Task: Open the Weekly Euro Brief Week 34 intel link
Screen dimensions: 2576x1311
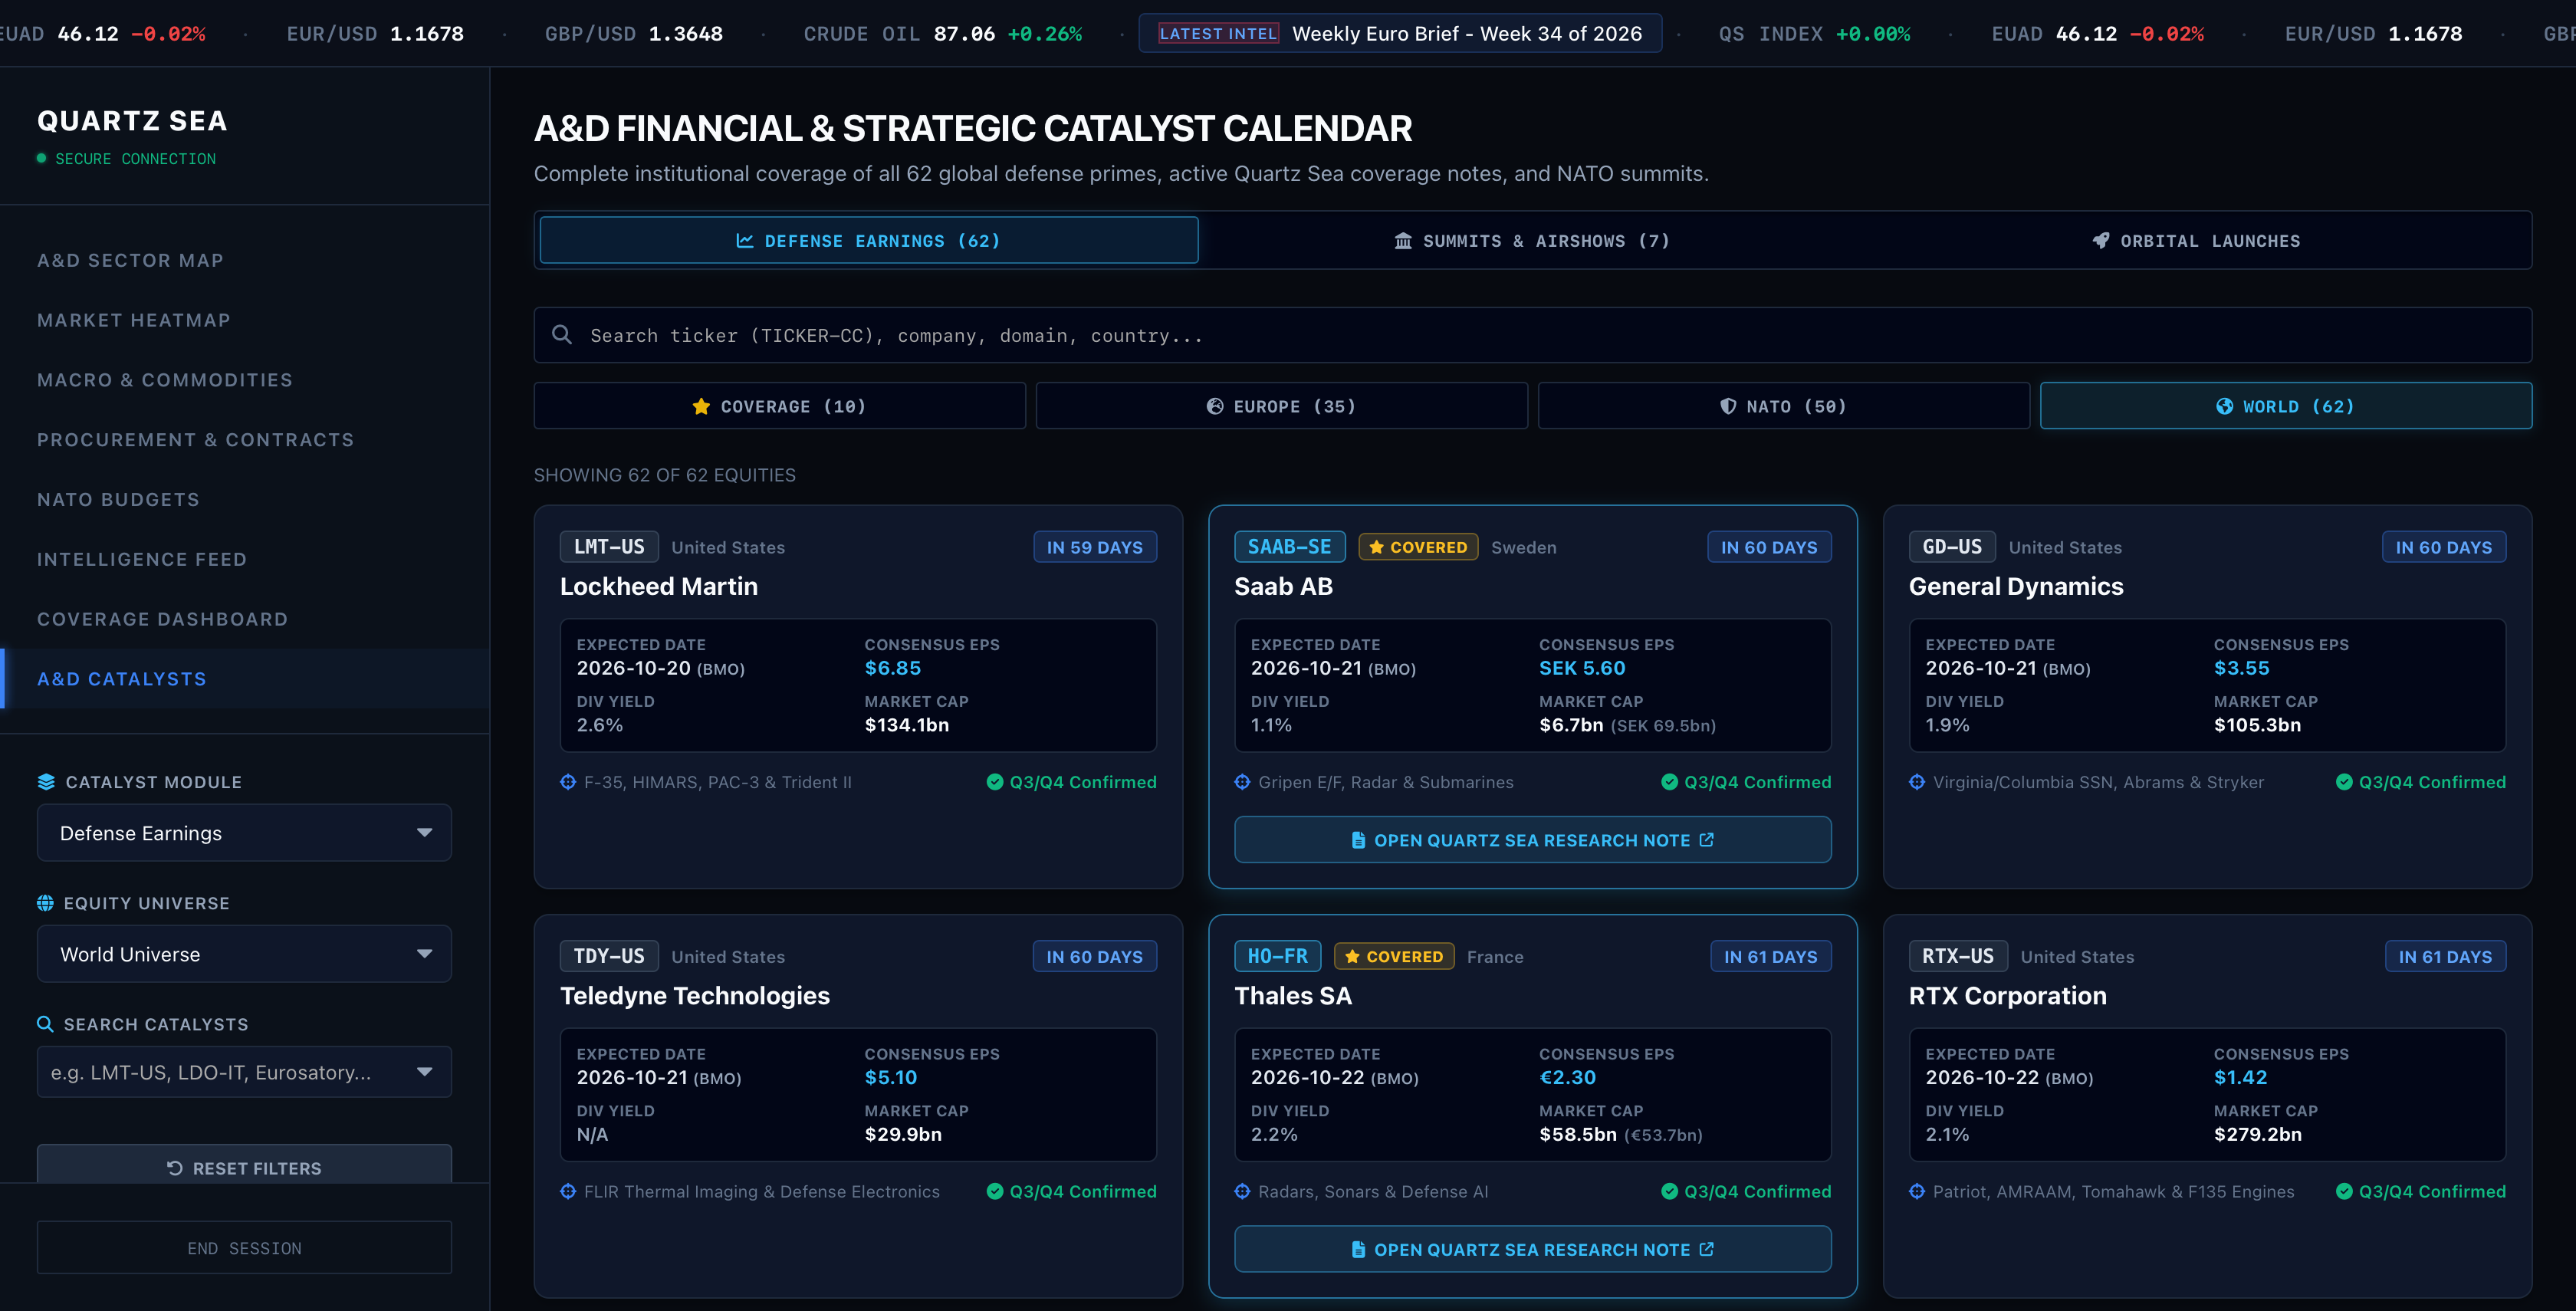Action: [x=1400, y=33]
